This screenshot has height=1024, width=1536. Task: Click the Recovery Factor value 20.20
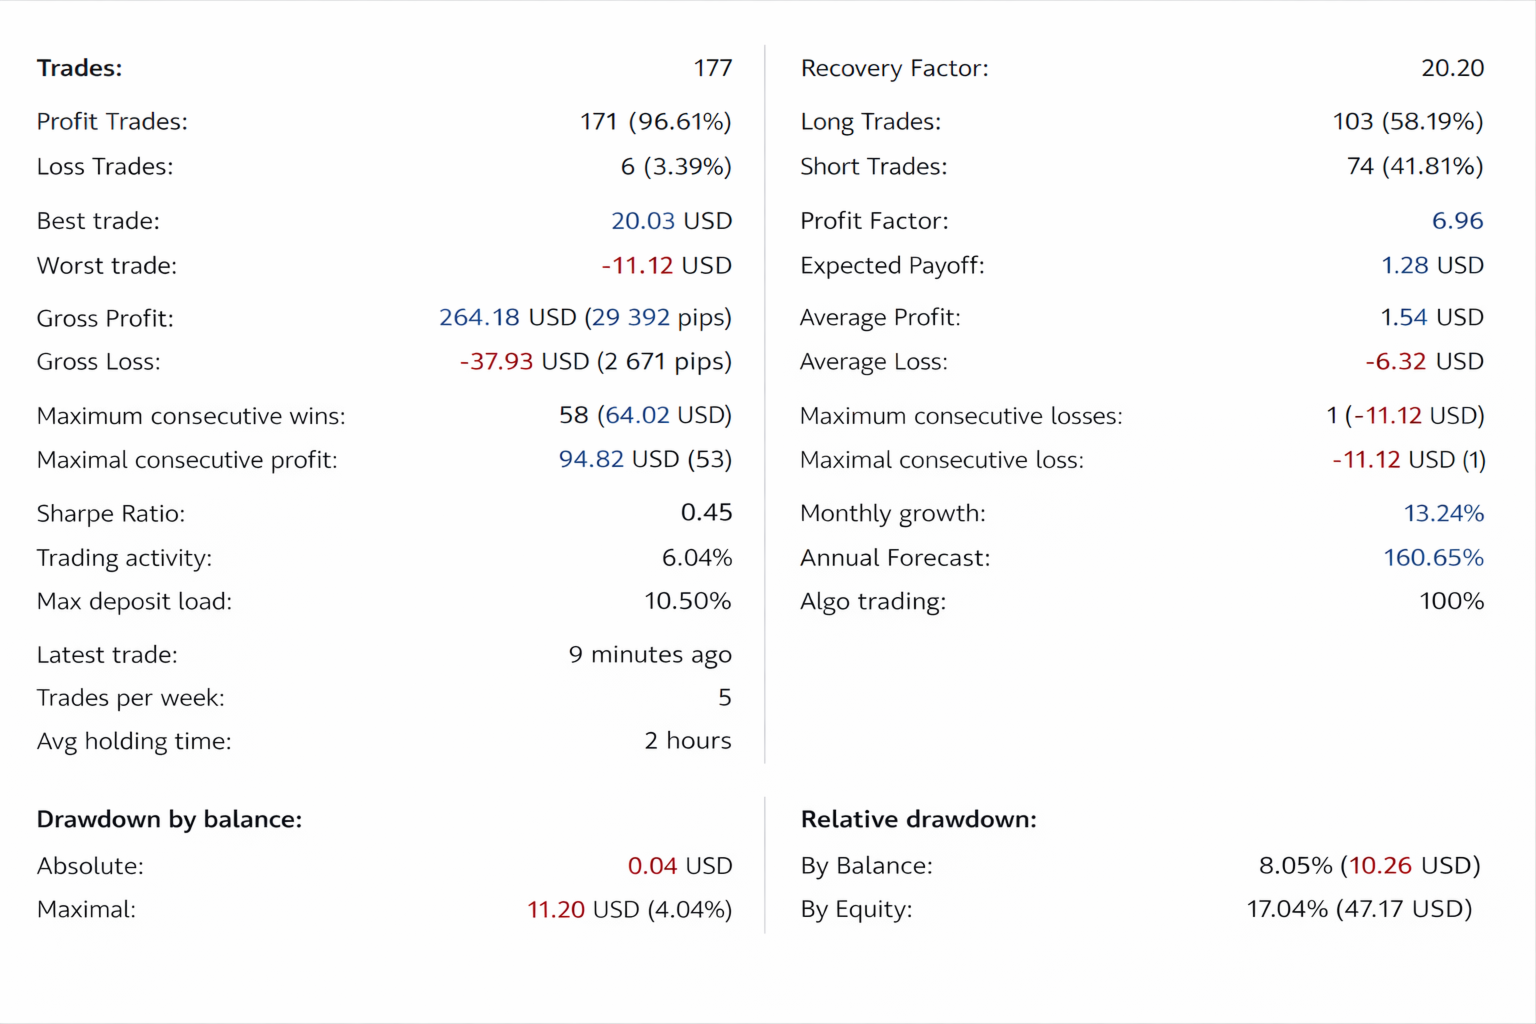pos(1452,68)
